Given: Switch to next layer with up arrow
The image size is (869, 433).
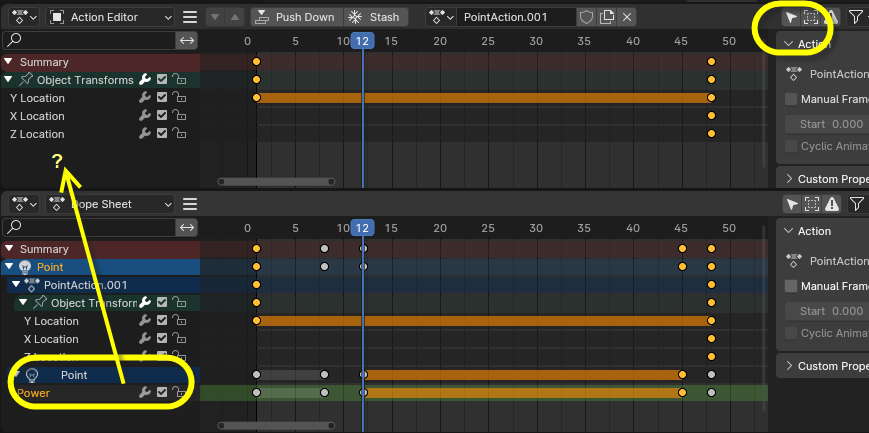Looking at the screenshot, I should click(x=234, y=17).
